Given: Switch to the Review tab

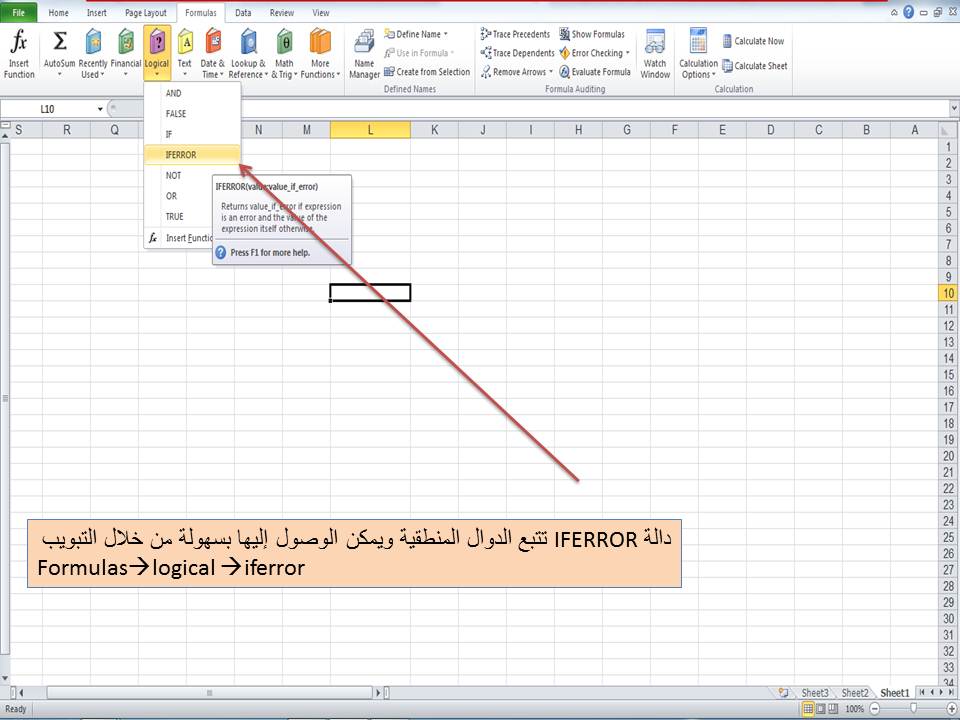Looking at the screenshot, I should (282, 12).
